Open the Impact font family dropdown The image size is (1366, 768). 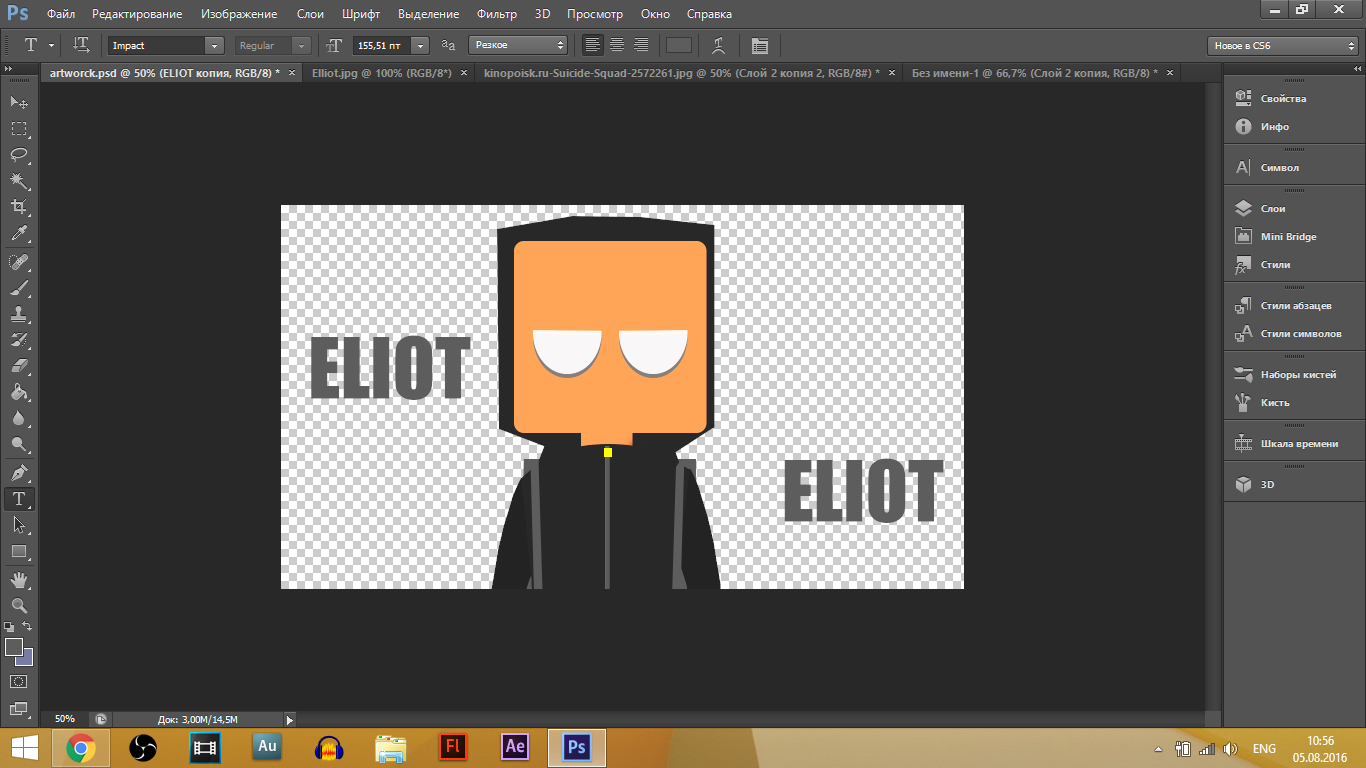tap(214, 46)
